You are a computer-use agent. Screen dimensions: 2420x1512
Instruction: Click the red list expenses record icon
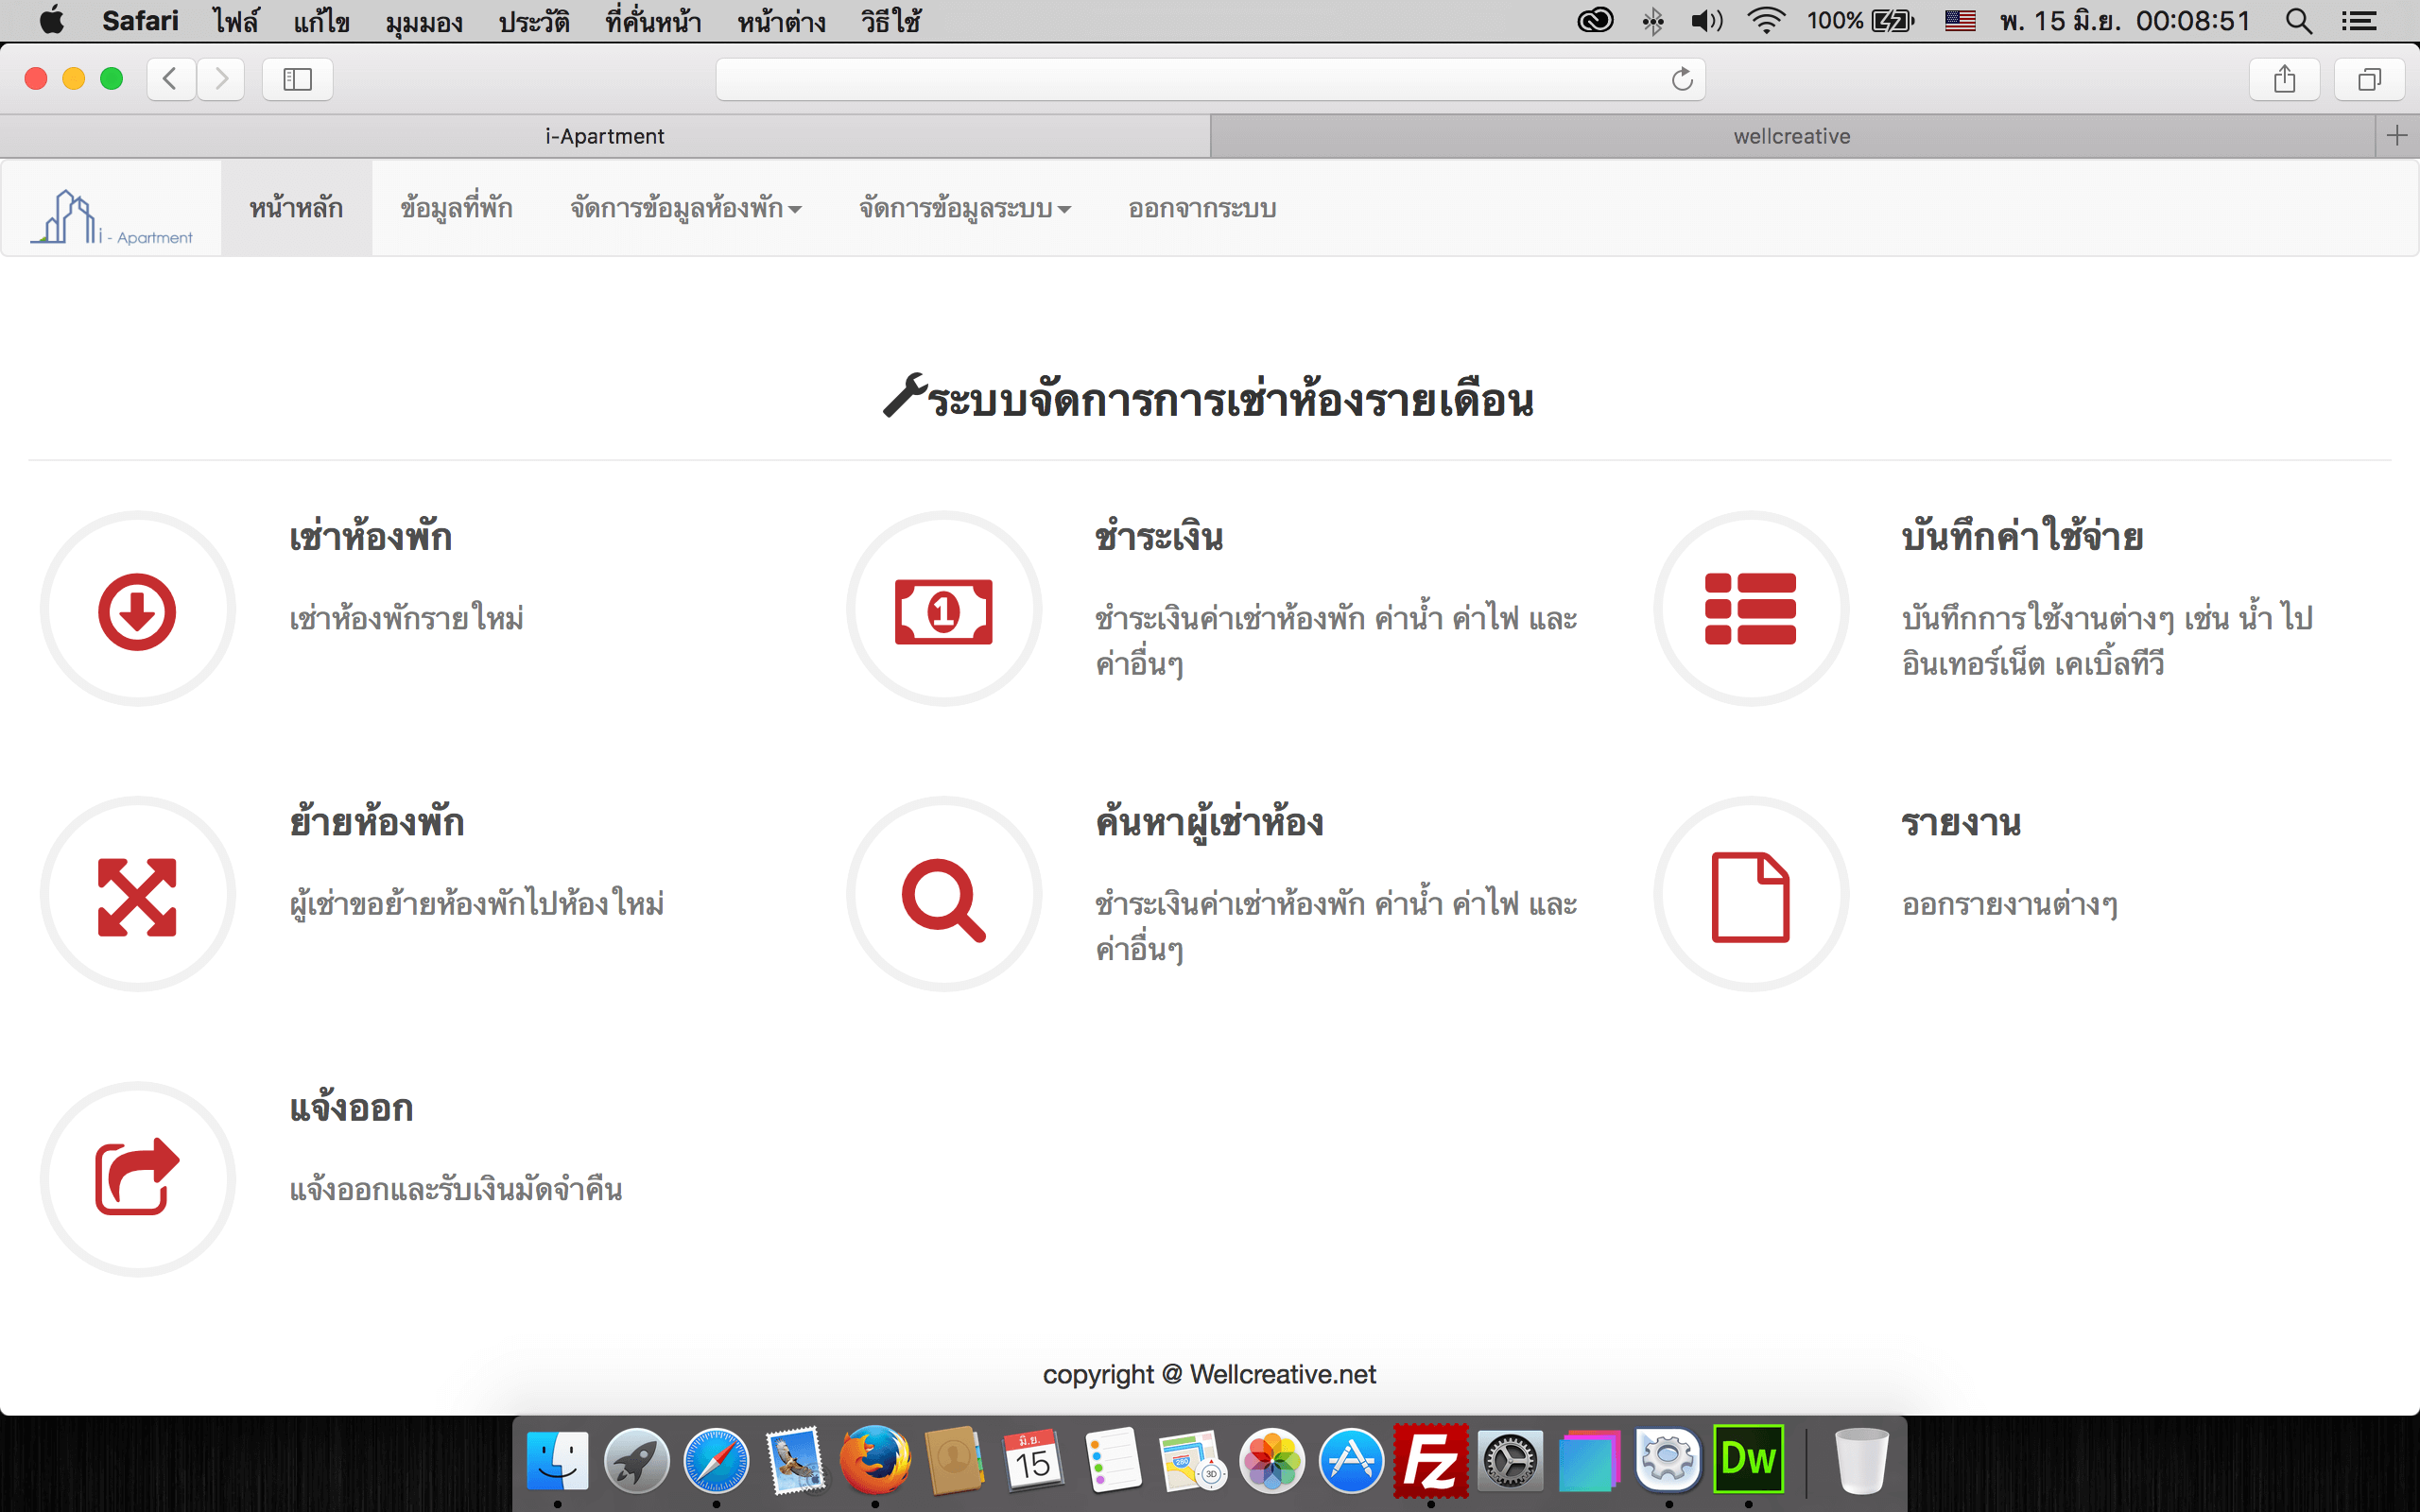(1750, 609)
